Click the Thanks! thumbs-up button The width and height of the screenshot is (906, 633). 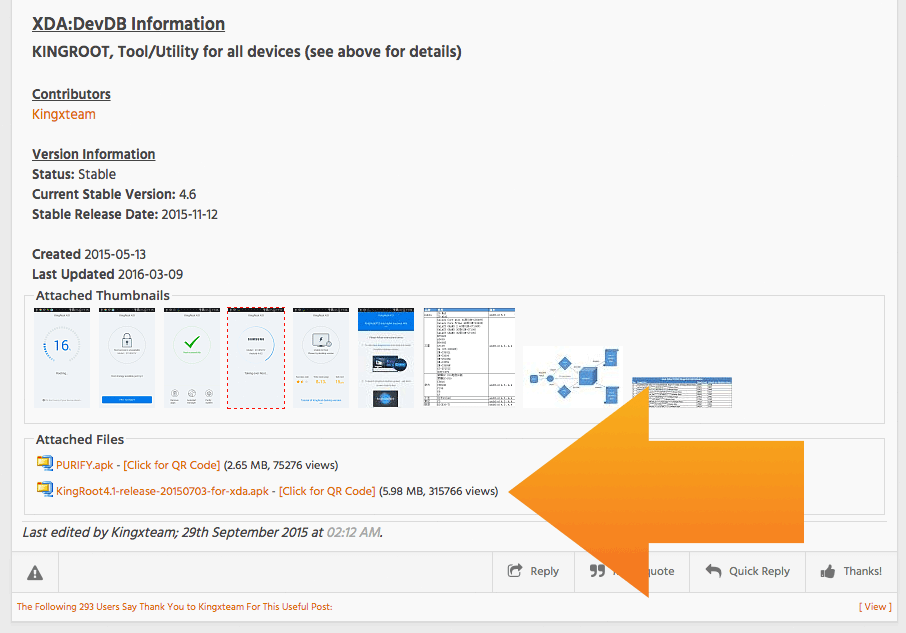click(x=851, y=571)
